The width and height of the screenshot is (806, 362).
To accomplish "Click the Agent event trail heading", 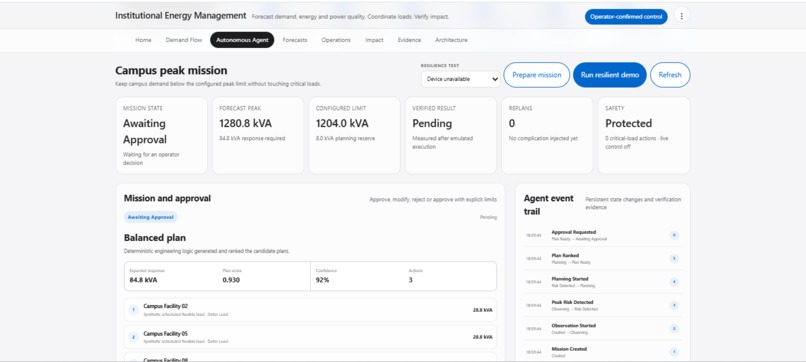I will click(548, 205).
